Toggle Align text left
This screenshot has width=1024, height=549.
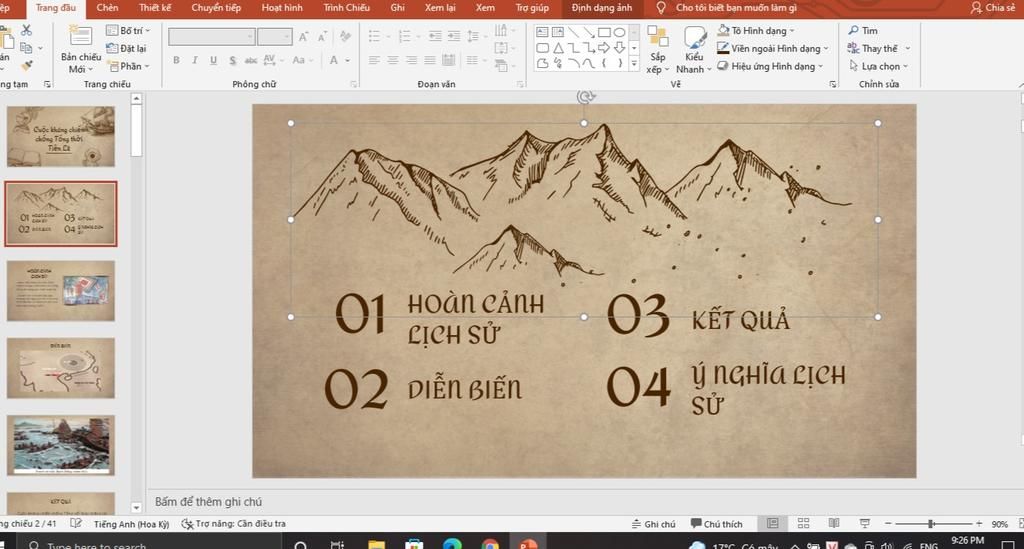374,60
